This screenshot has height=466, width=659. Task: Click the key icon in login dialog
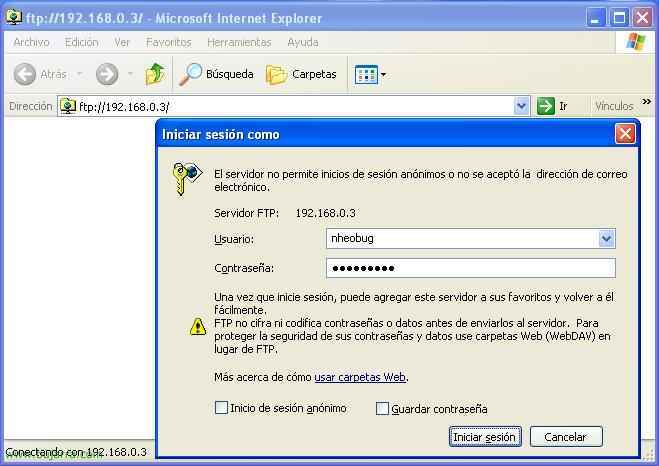tap(187, 179)
